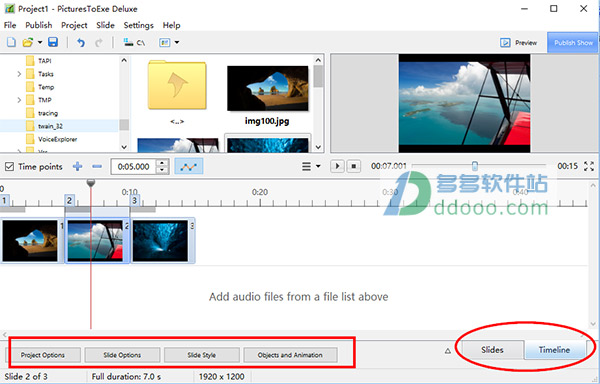Viewport: 600px width, 384px height.
Task: Click the Full duration: 7.0 s status
Action: click(x=126, y=377)
